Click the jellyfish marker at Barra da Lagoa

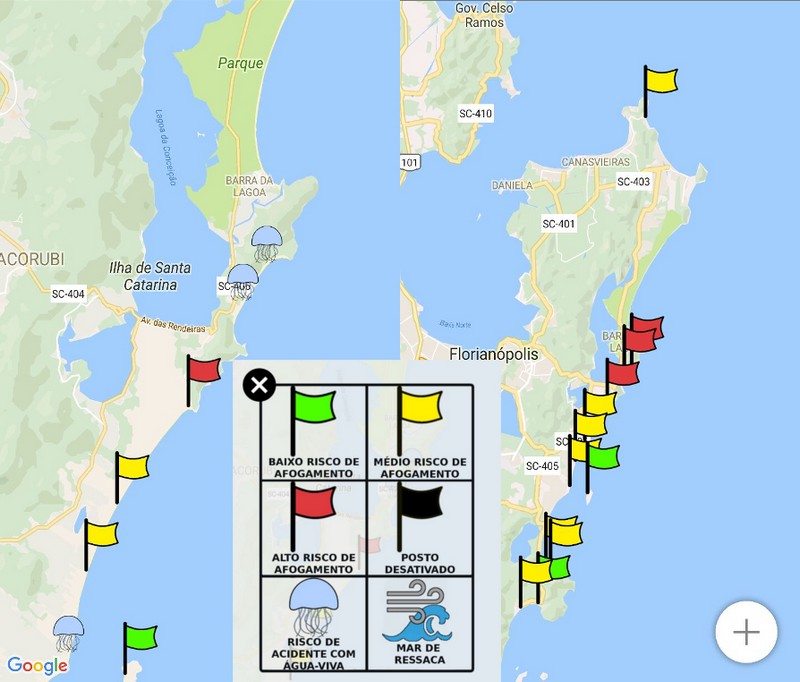[x=266, y=242]
